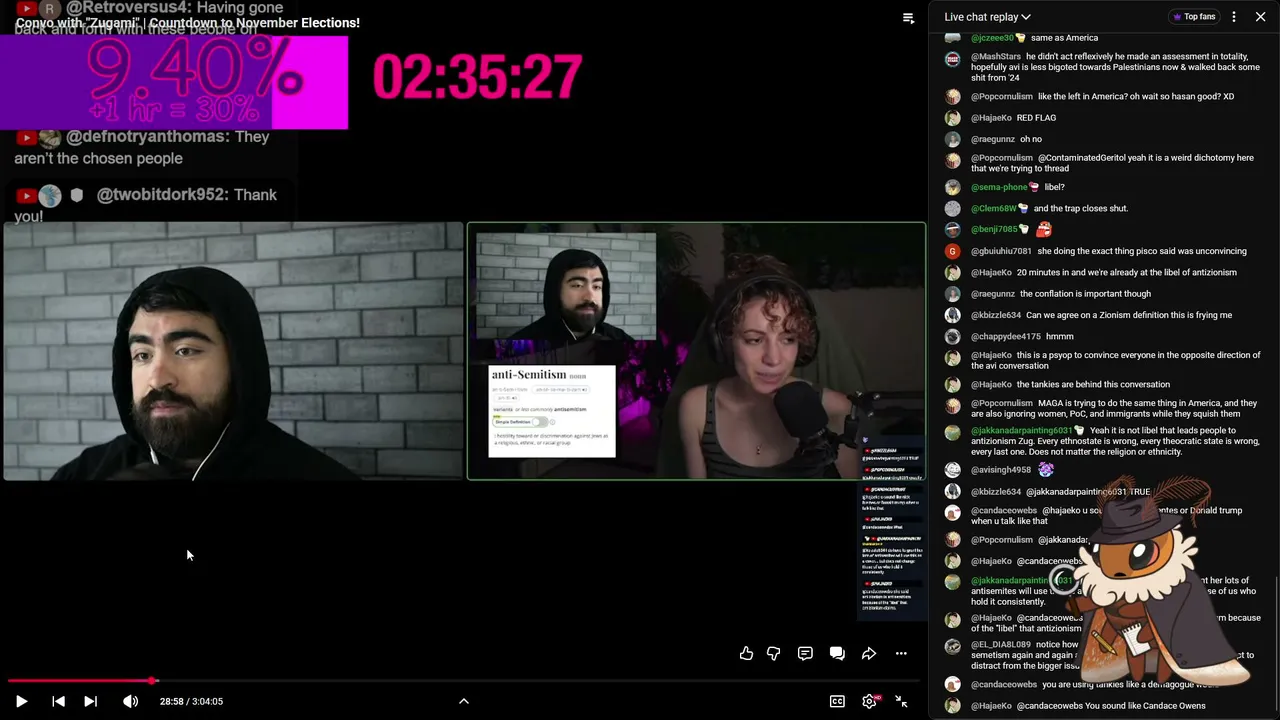Click @Clem68W author name in chat
1280x720 pixels.
coord(994,208)
